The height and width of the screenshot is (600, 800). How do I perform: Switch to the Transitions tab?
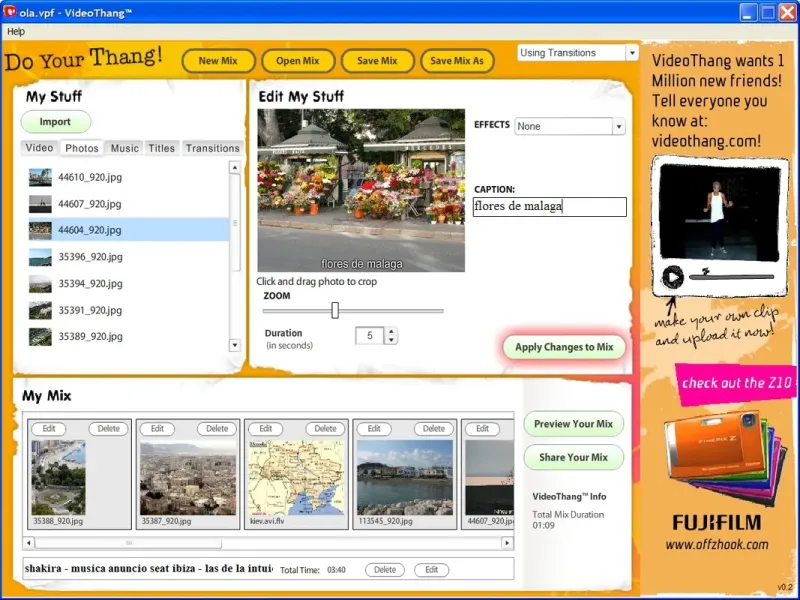(212, 148)
